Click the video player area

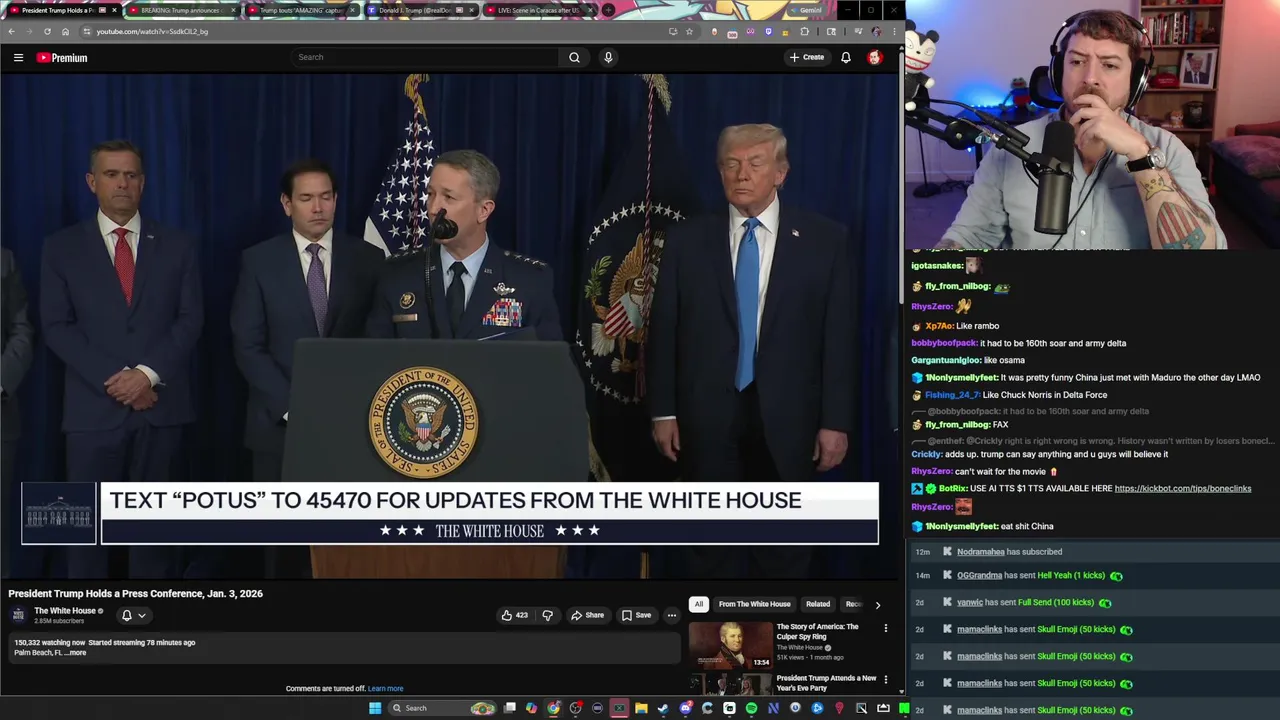450,325
